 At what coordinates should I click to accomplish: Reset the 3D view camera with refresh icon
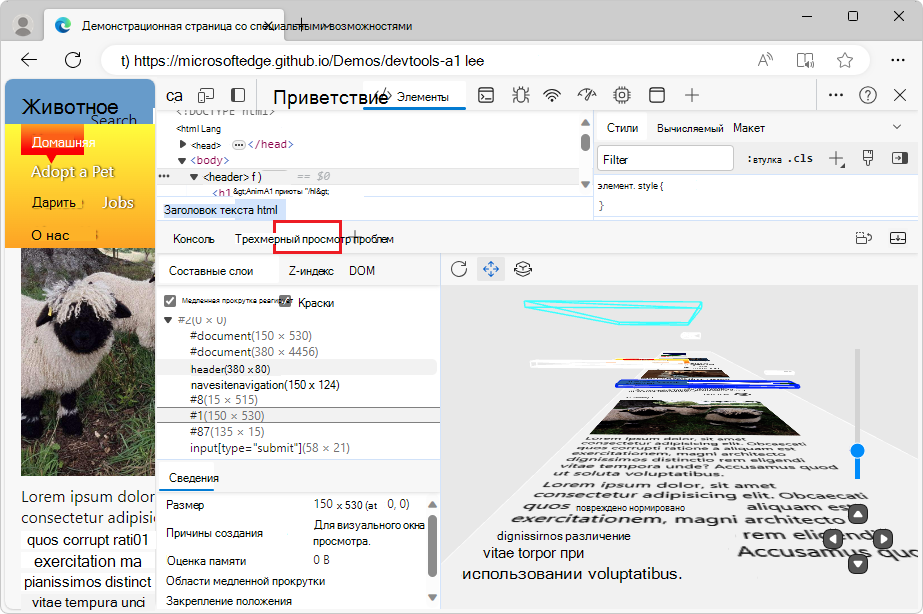click(458, 269)
